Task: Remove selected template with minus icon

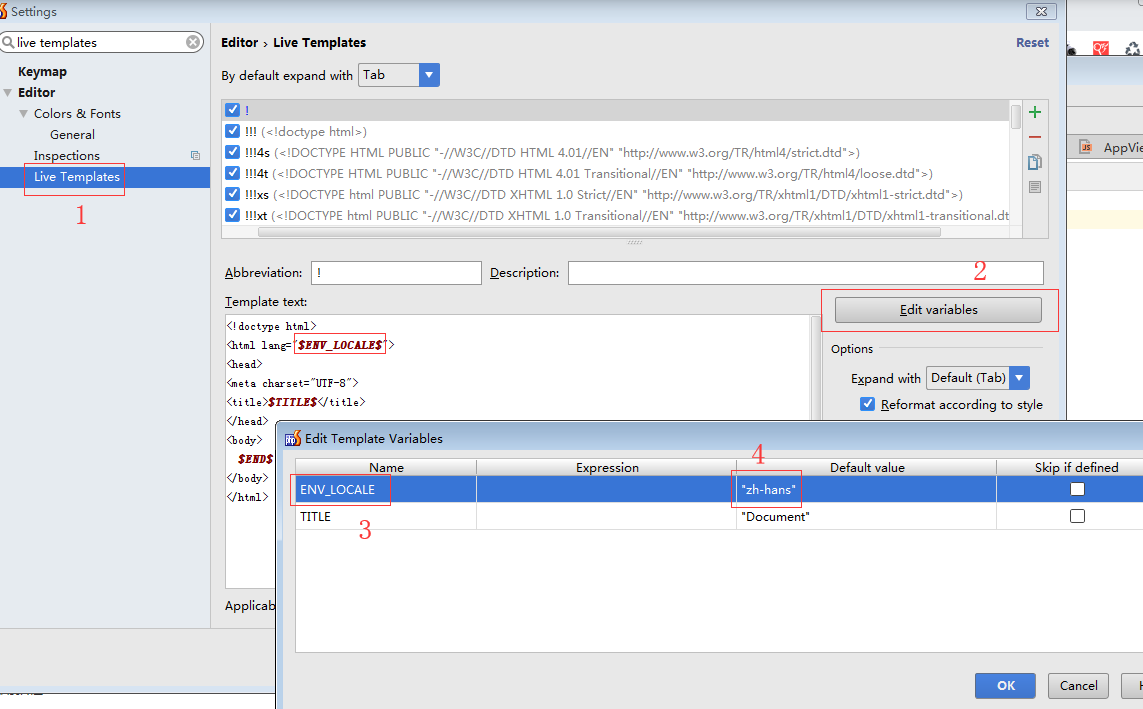Action: click(x=1034, y=137)
